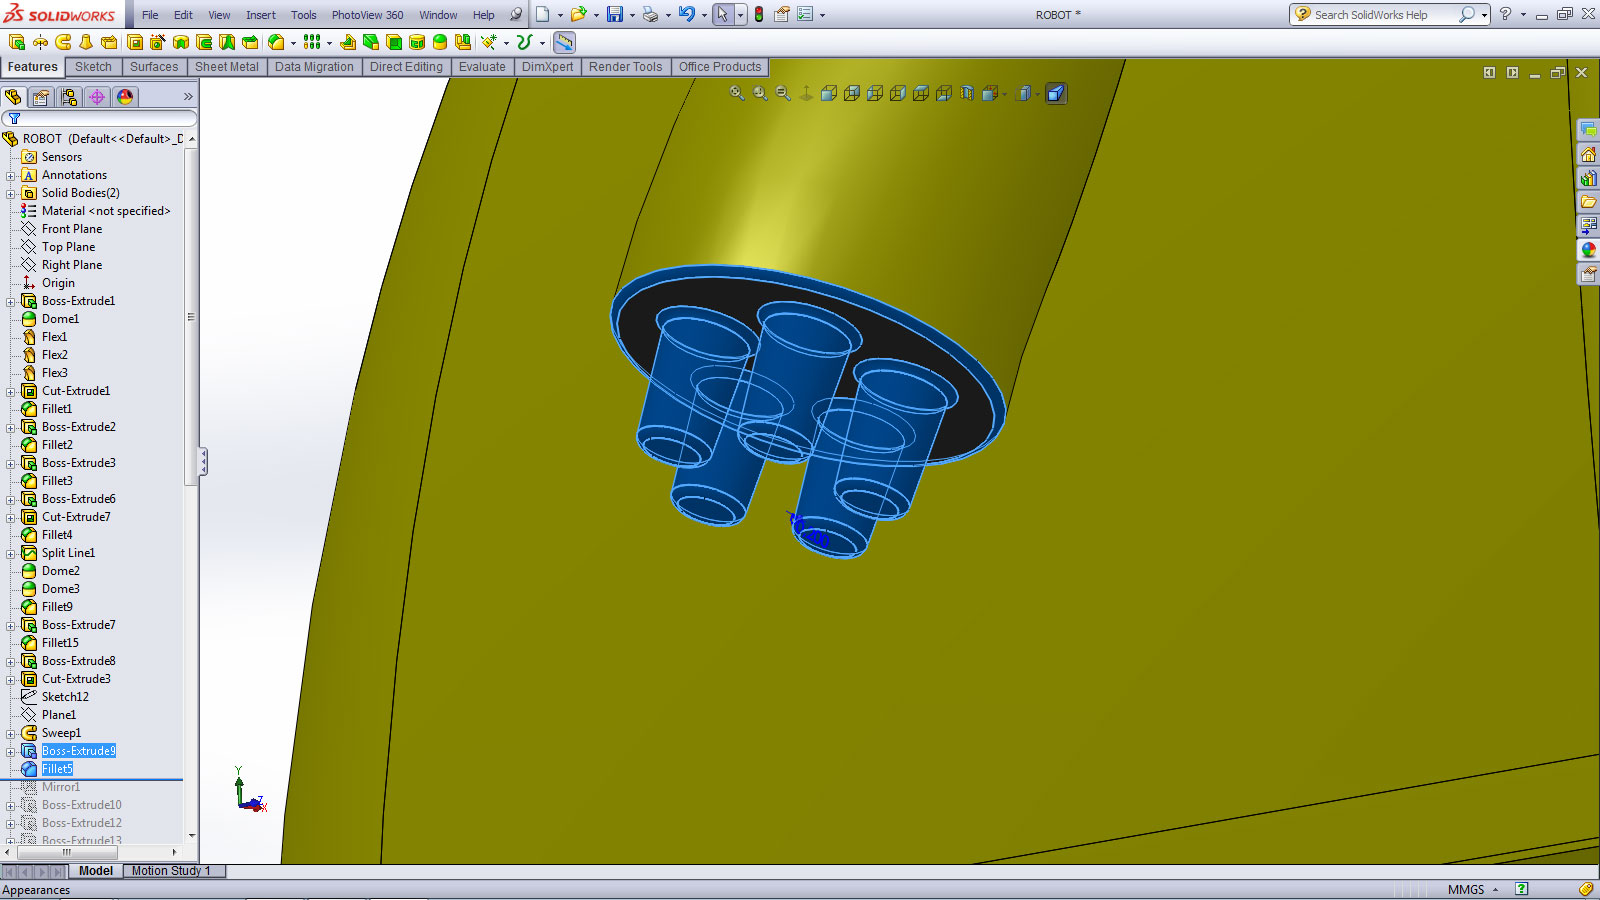The height and width of the screenshot is (900, 1600).
Task: Toggle the highlighted shaded display icon
Action: [x=1056, y=93]
